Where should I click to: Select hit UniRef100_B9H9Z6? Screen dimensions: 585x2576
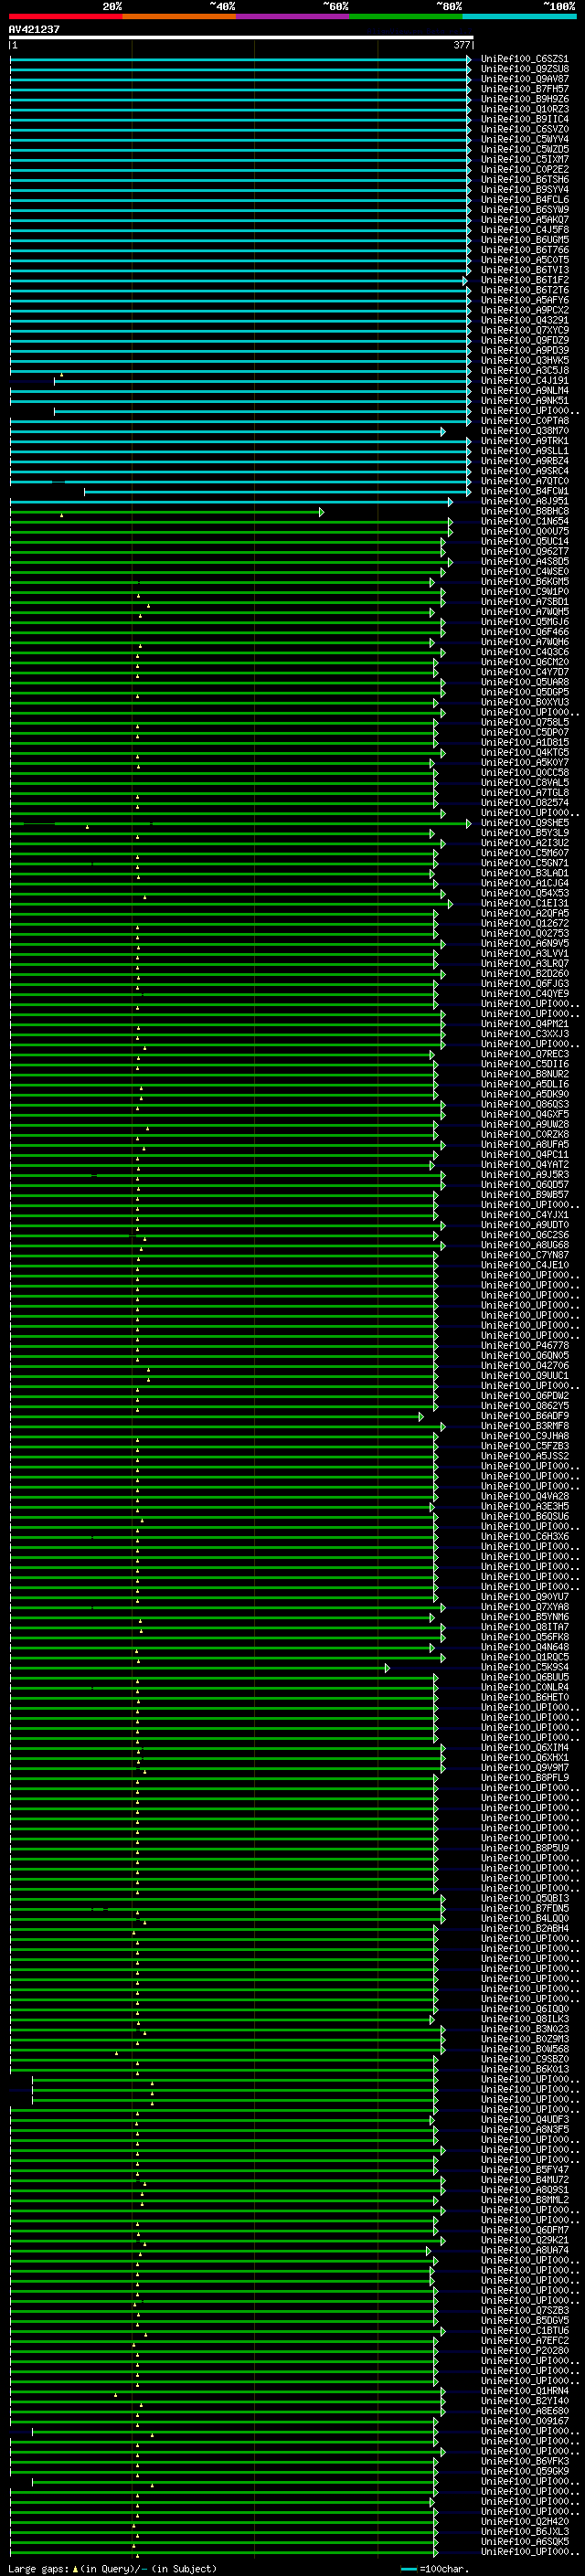(524, 99)
